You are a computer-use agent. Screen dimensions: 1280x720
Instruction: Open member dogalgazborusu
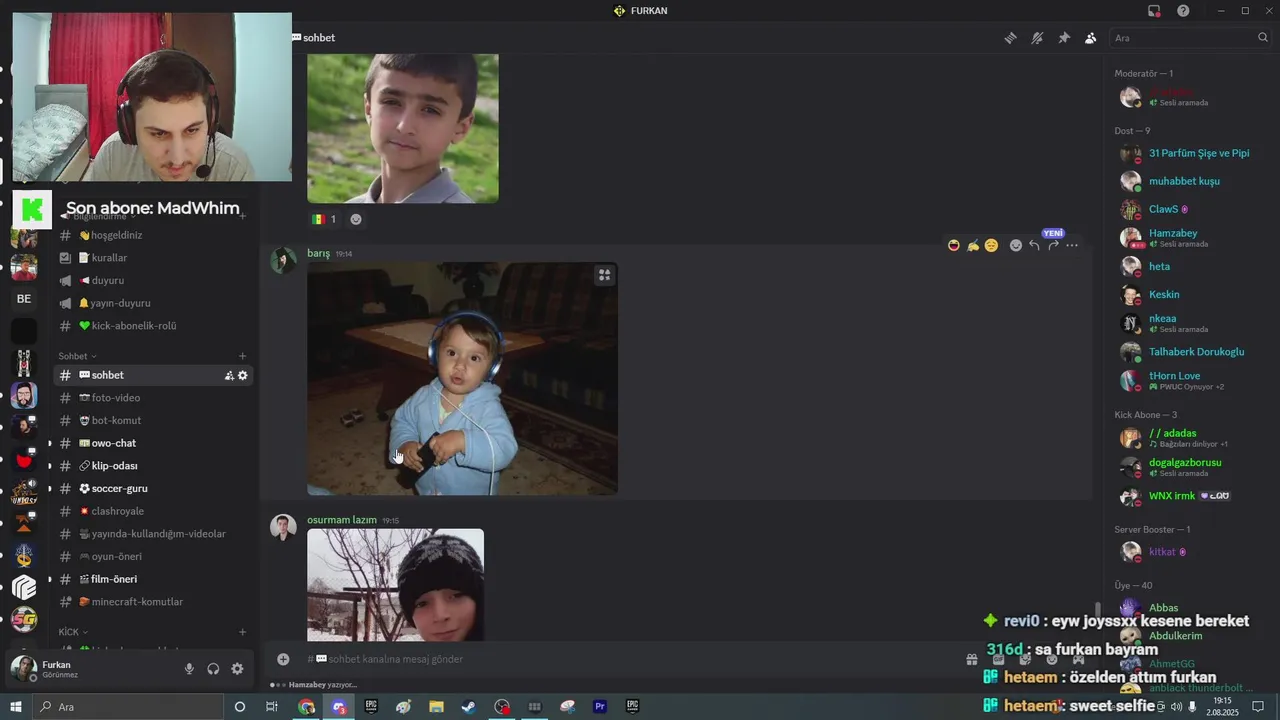[1183, 467]
